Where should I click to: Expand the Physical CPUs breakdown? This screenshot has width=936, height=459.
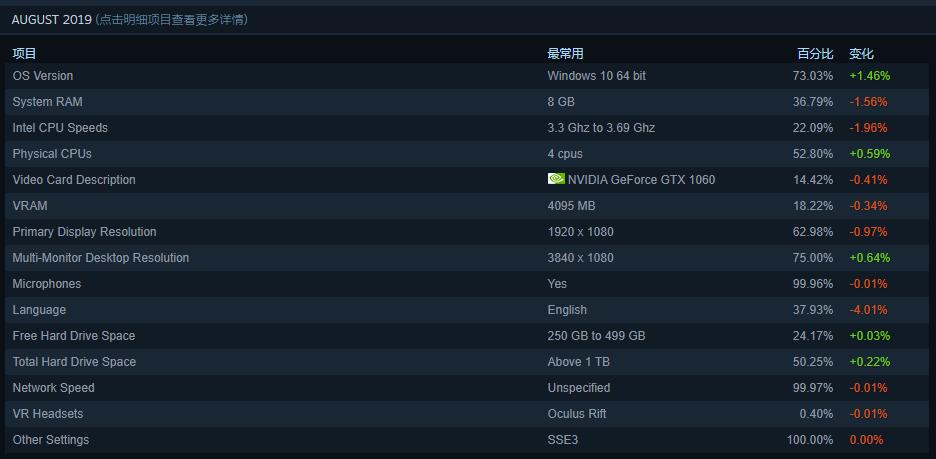(x=468, y=154)
